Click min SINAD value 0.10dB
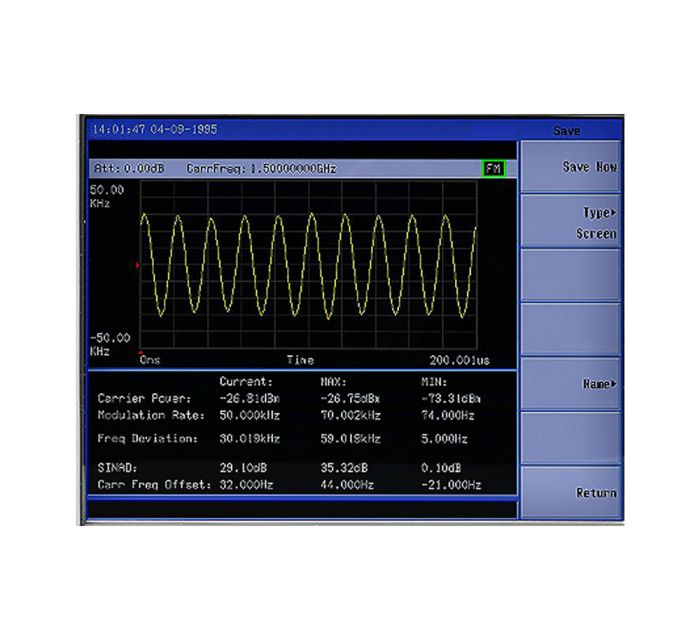This screenshot has width=700, height=640. 441,468
